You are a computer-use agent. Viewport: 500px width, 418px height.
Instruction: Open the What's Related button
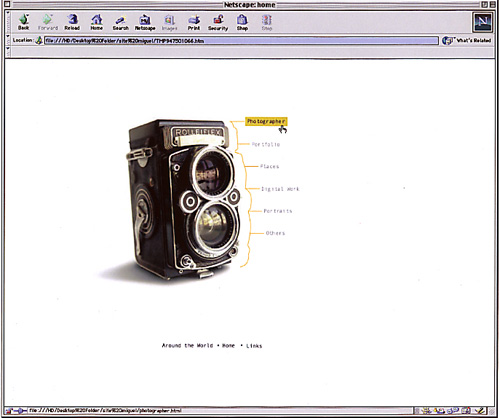coord(467,40)
